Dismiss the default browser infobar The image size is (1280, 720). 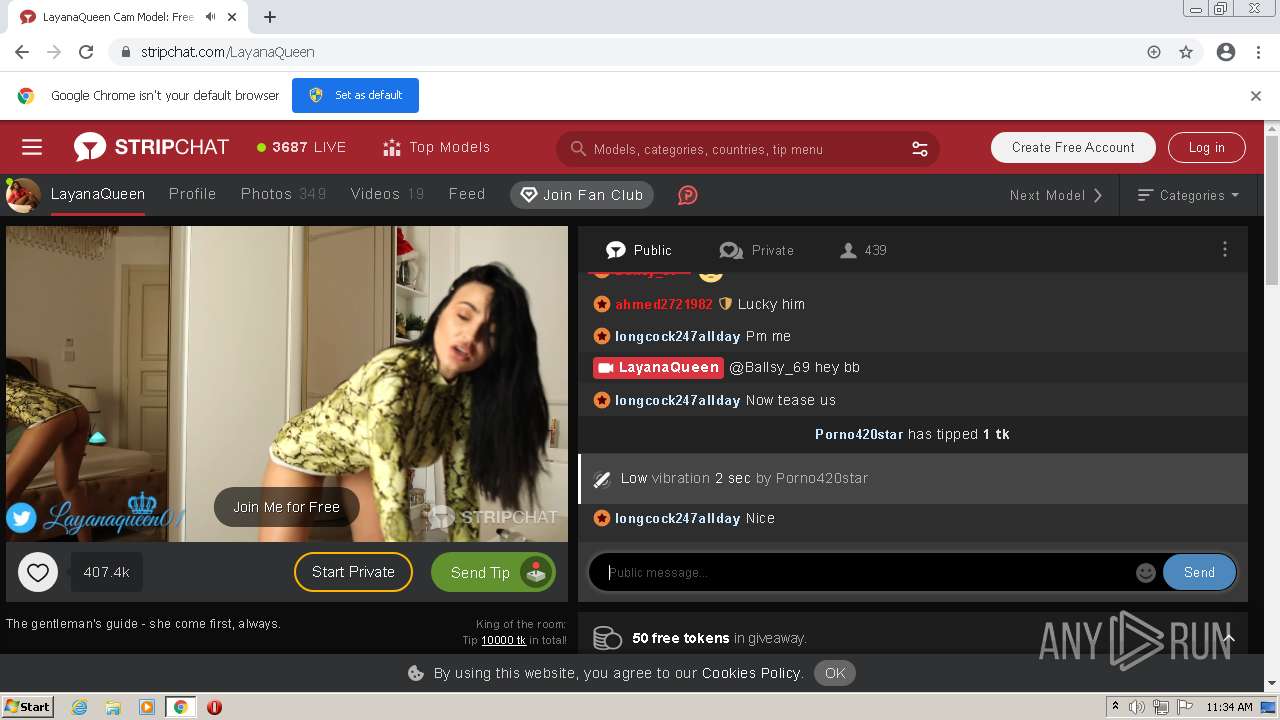(1256, 96)
